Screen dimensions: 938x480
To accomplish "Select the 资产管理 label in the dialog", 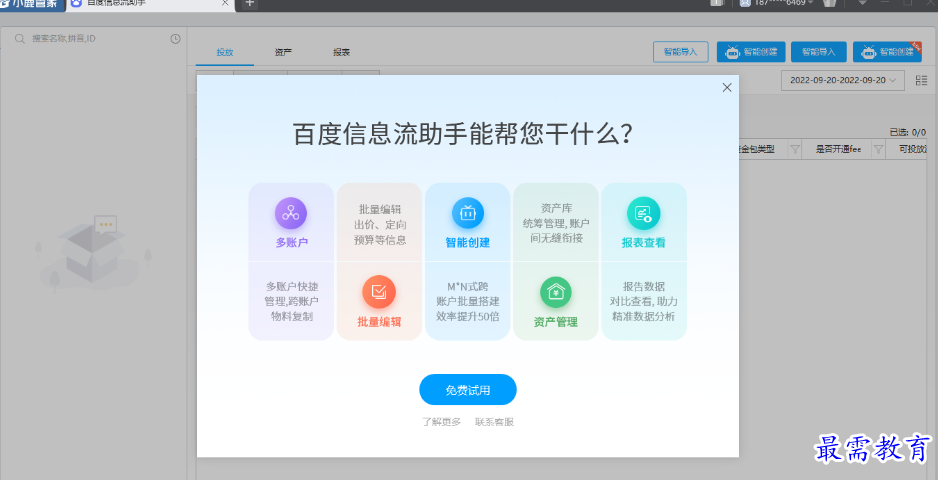I will pyautogui.click(x=556, y=322).
